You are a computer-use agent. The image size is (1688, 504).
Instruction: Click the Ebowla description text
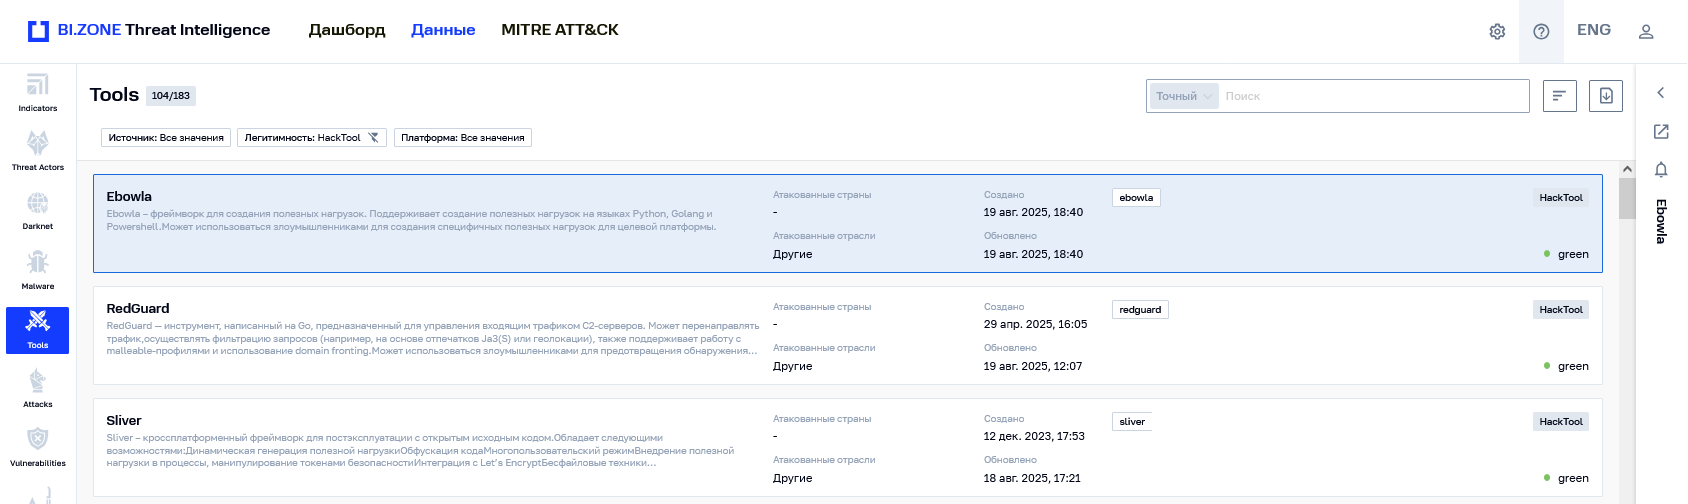[x=411, y=220]
